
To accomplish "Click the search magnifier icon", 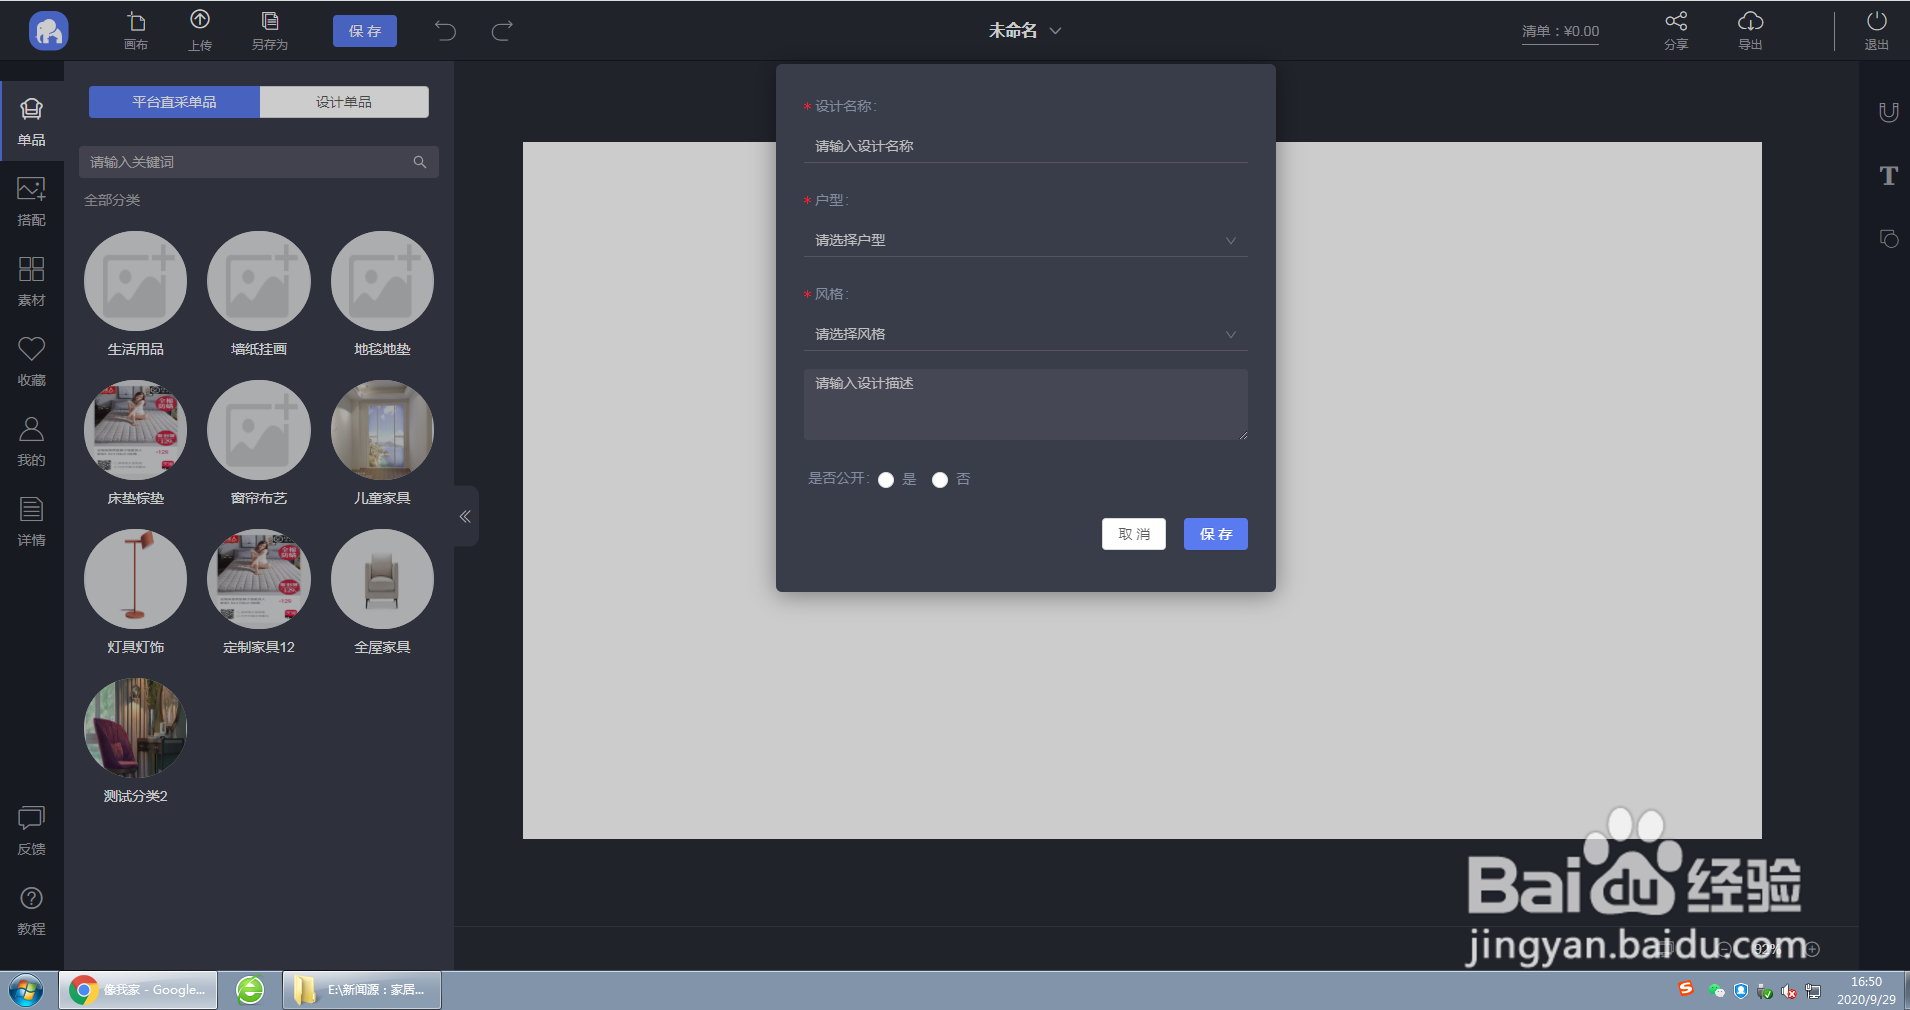I will pyautogui.click(x=420, y=162).
